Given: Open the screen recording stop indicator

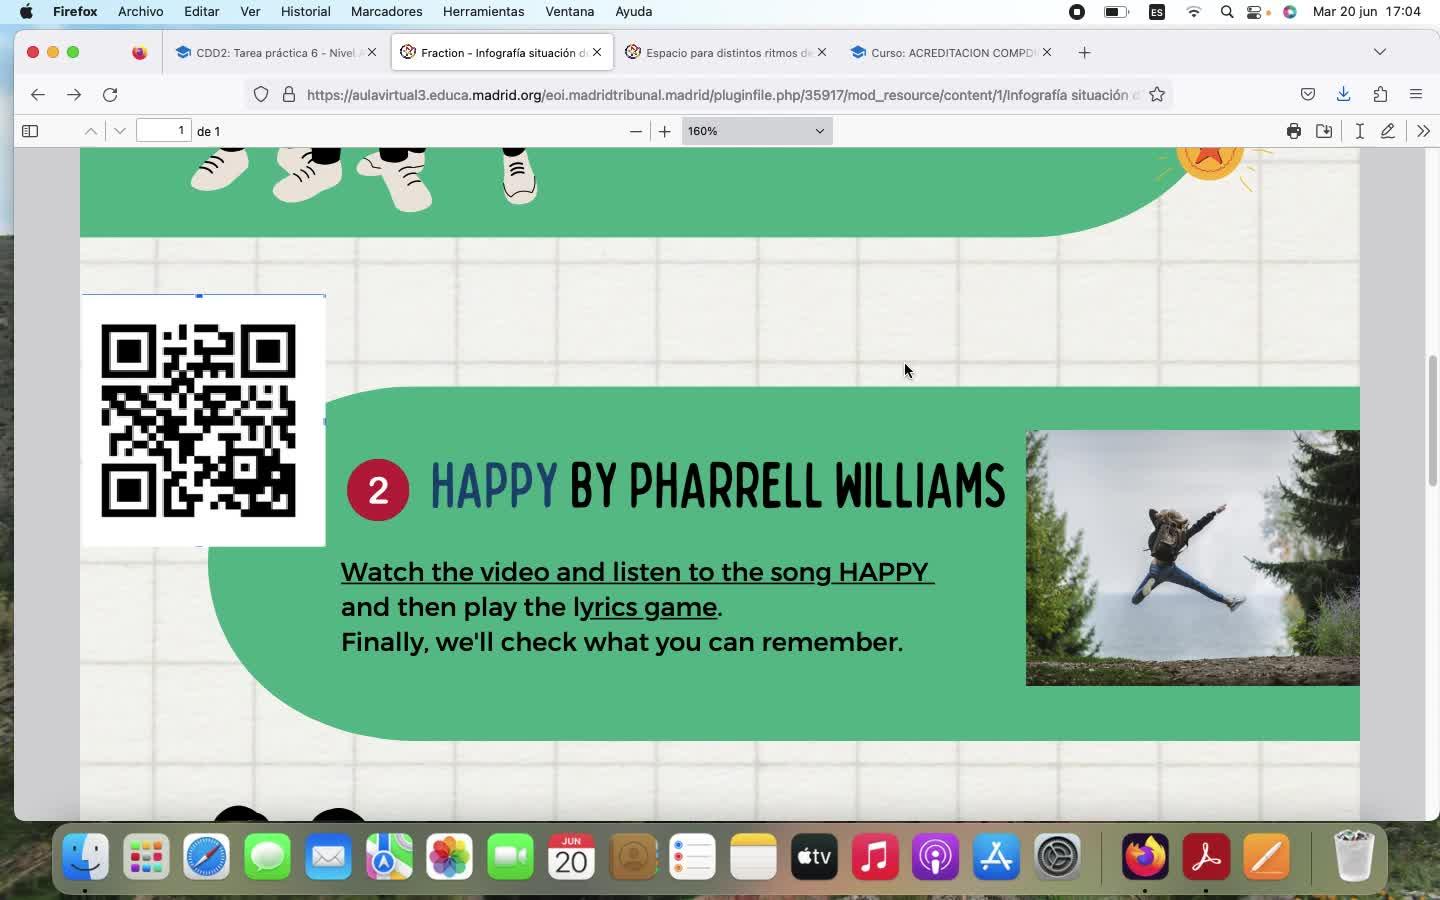Looking at the screenshot, I should 1077,12.
